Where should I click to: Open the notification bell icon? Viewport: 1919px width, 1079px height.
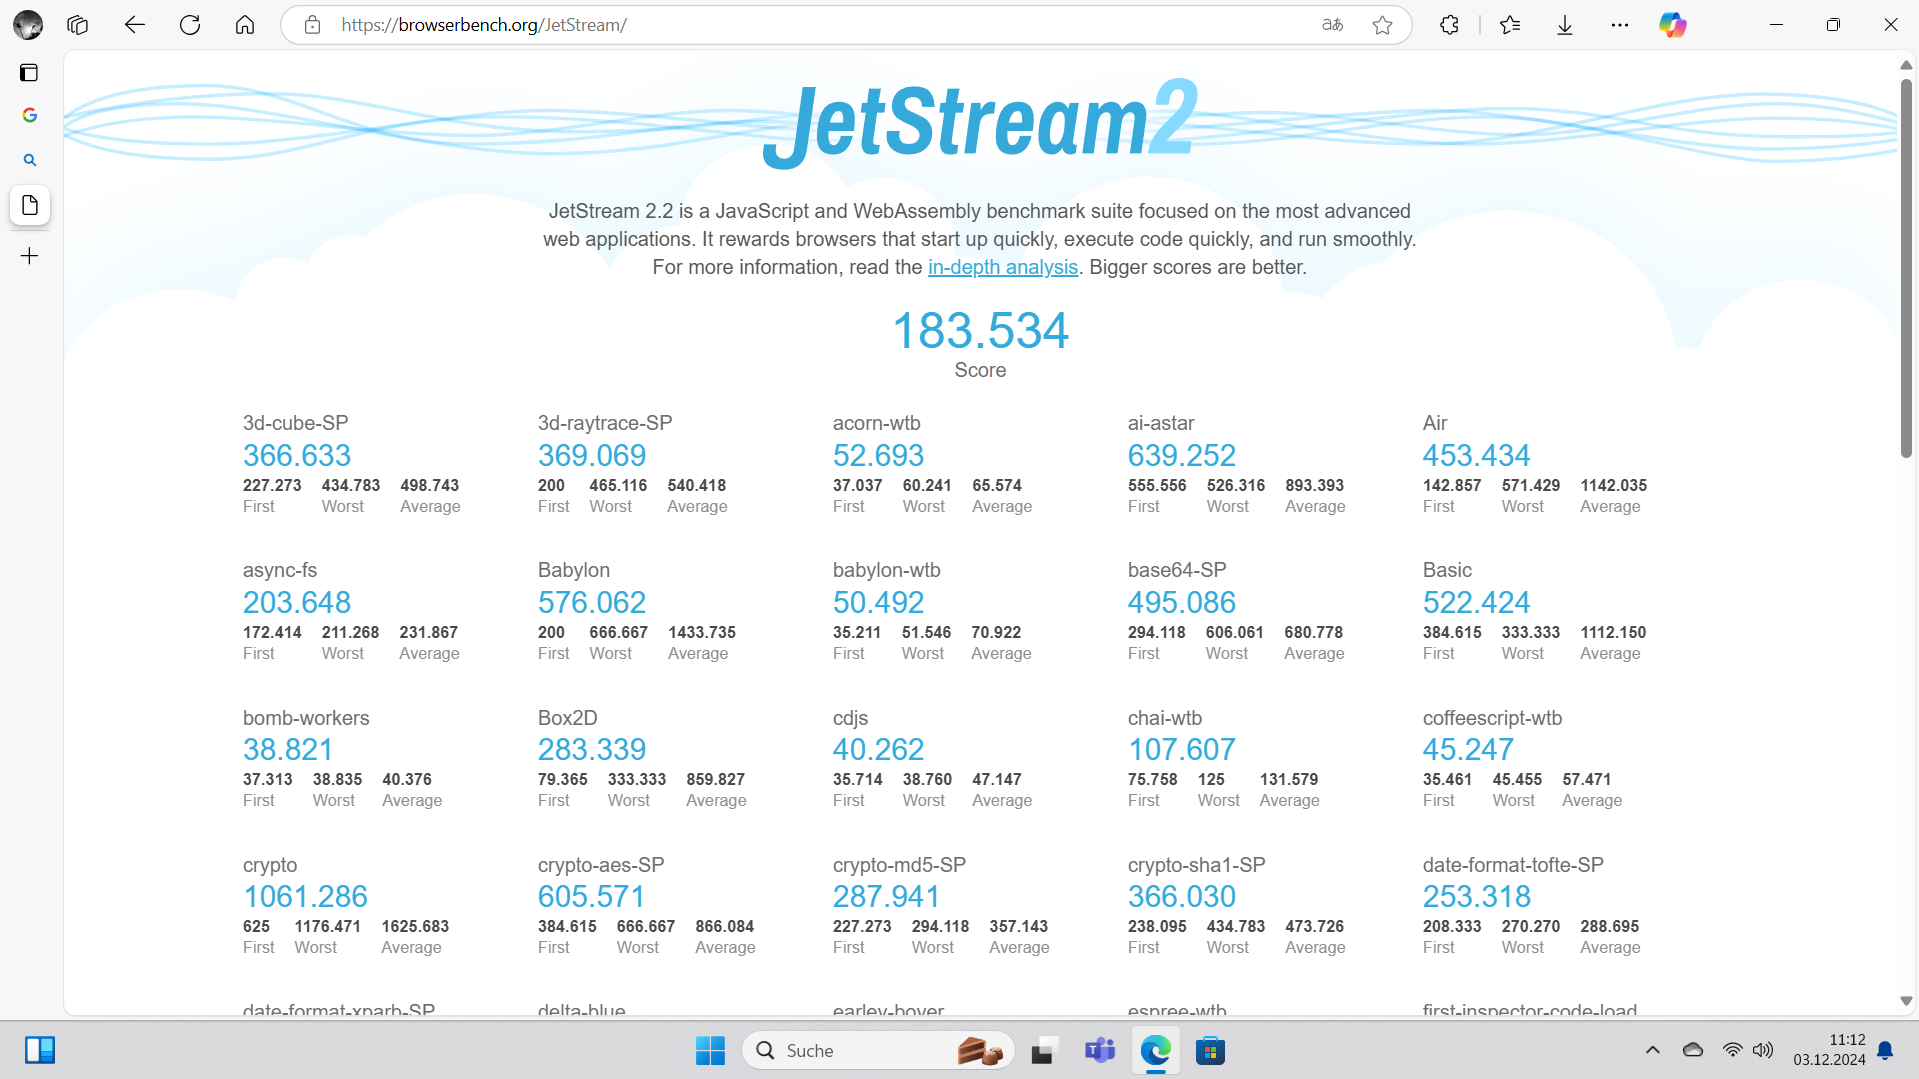point(1886,1050)
